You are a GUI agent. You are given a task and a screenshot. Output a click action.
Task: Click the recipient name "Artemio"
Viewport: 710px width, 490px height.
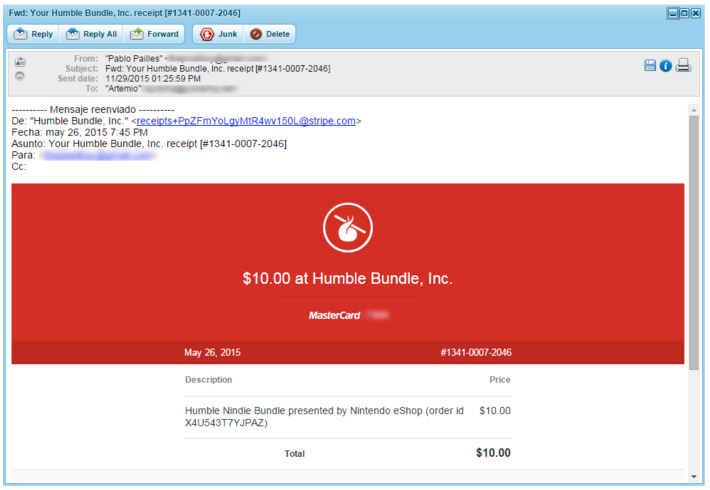[123, 89]
